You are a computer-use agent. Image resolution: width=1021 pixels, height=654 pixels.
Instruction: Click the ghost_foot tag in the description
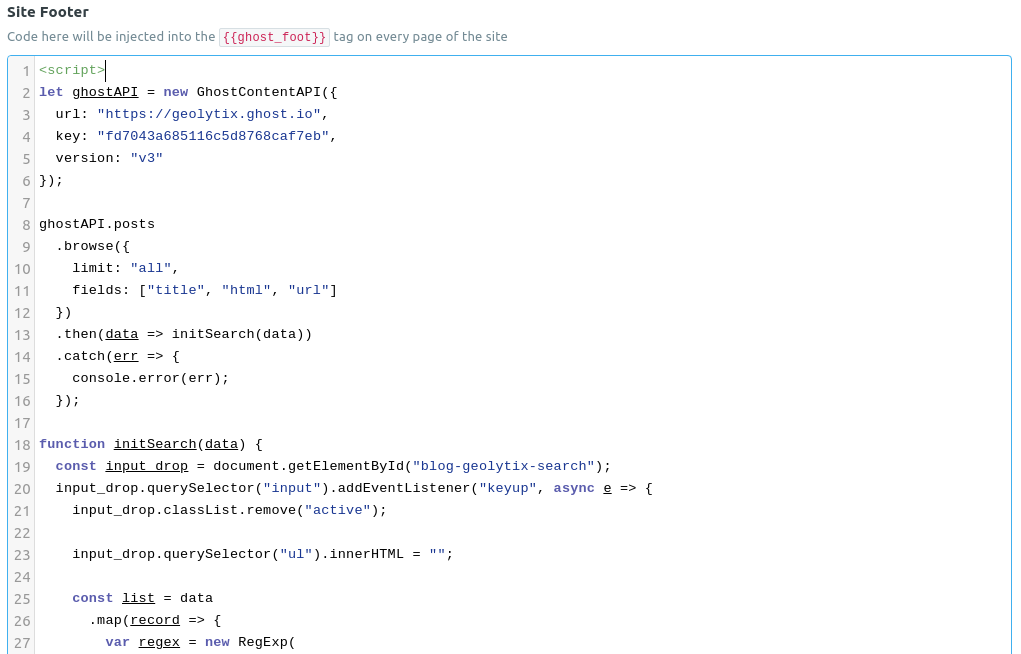[x=274, y=37]
